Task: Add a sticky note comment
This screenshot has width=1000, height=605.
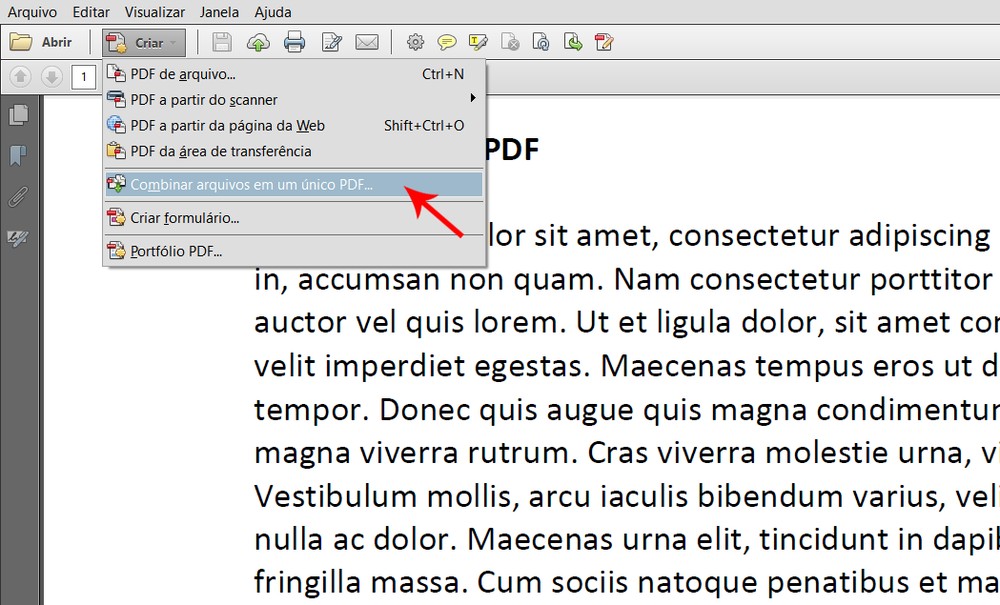Action: pos(446,41)
